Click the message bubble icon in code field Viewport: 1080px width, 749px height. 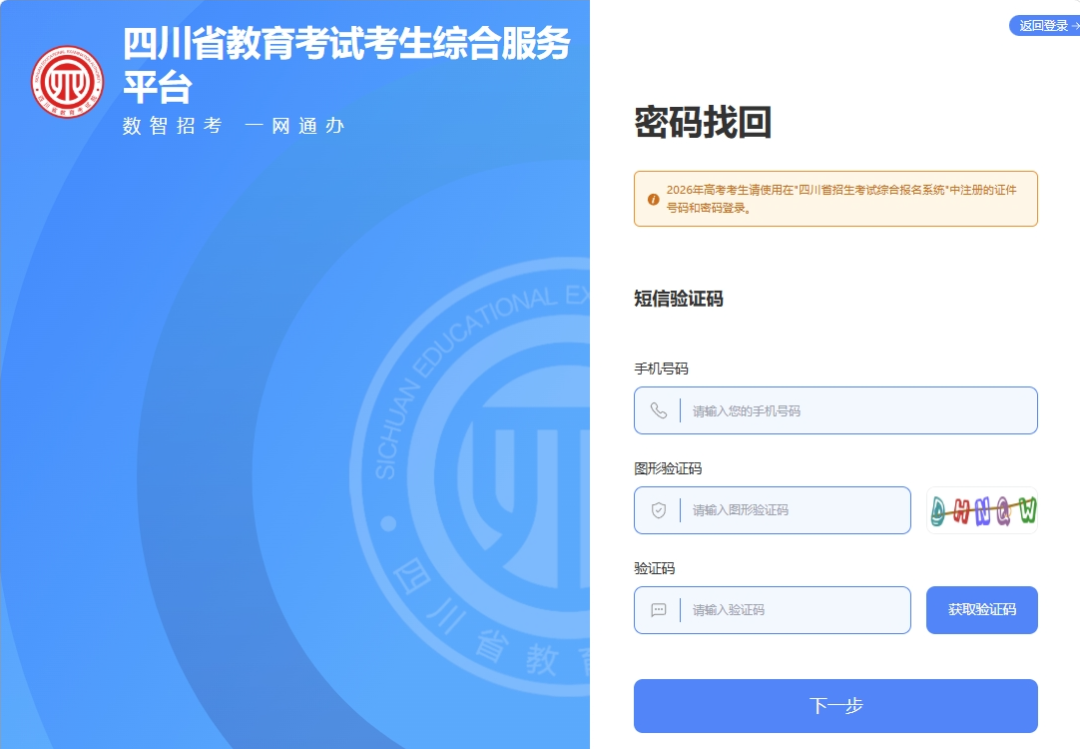(658, 610)
